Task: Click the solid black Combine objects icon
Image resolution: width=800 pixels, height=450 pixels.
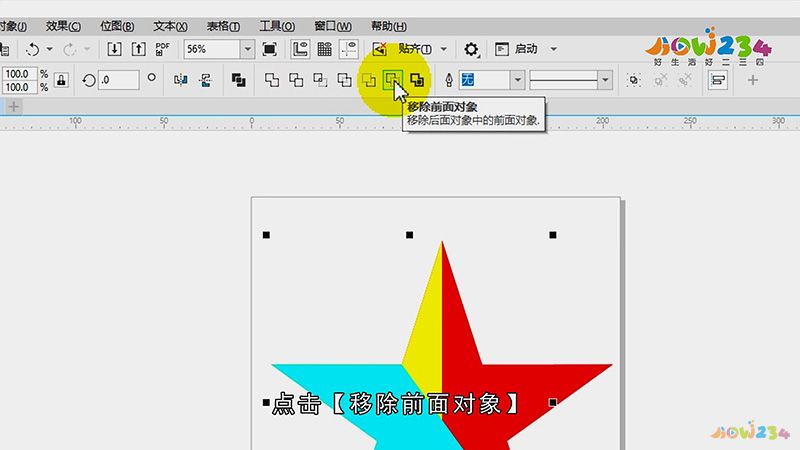Action: (x=238, y=80)
